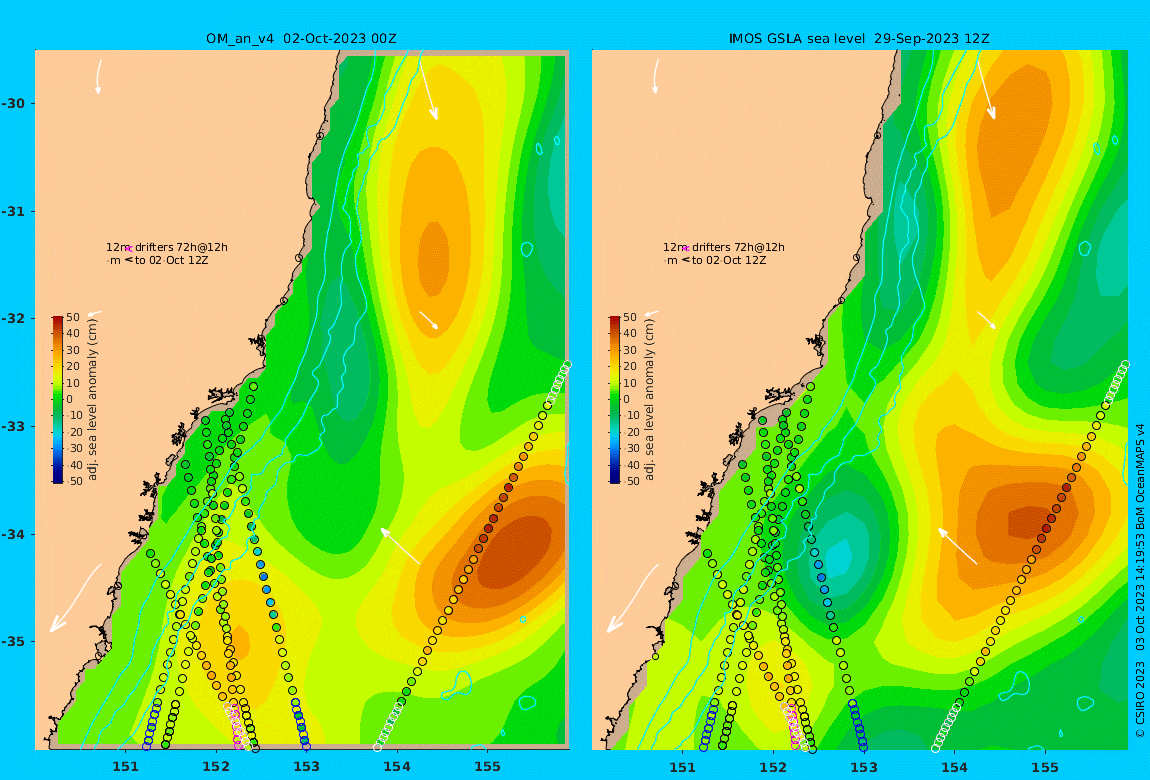Click the magenta drifter marker in OM_an_v4 legend
Screen dimensions: 1150x780
click(x=128, y=249)
